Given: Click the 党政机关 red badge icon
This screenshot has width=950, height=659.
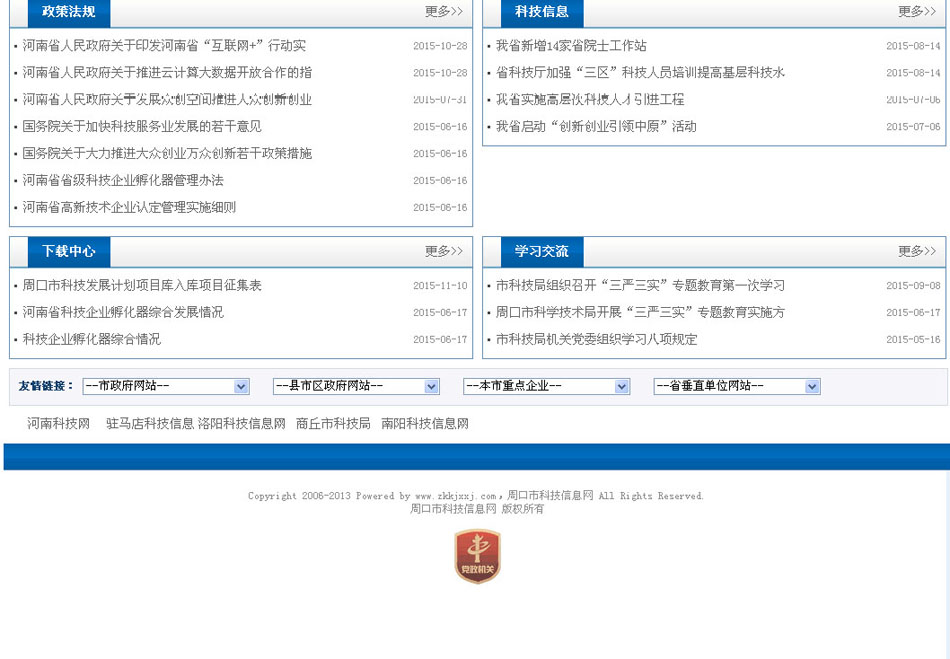Looking at the screenshot, I should click(477, 556).
